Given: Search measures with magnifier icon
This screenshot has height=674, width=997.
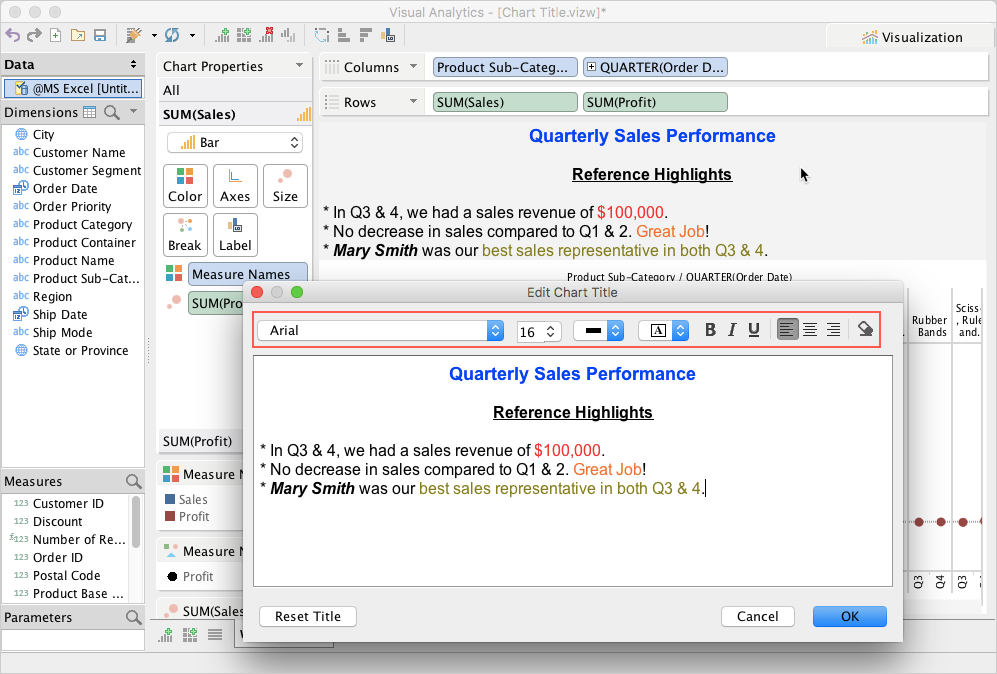Looking at the screenshot, I should [134, 481].
